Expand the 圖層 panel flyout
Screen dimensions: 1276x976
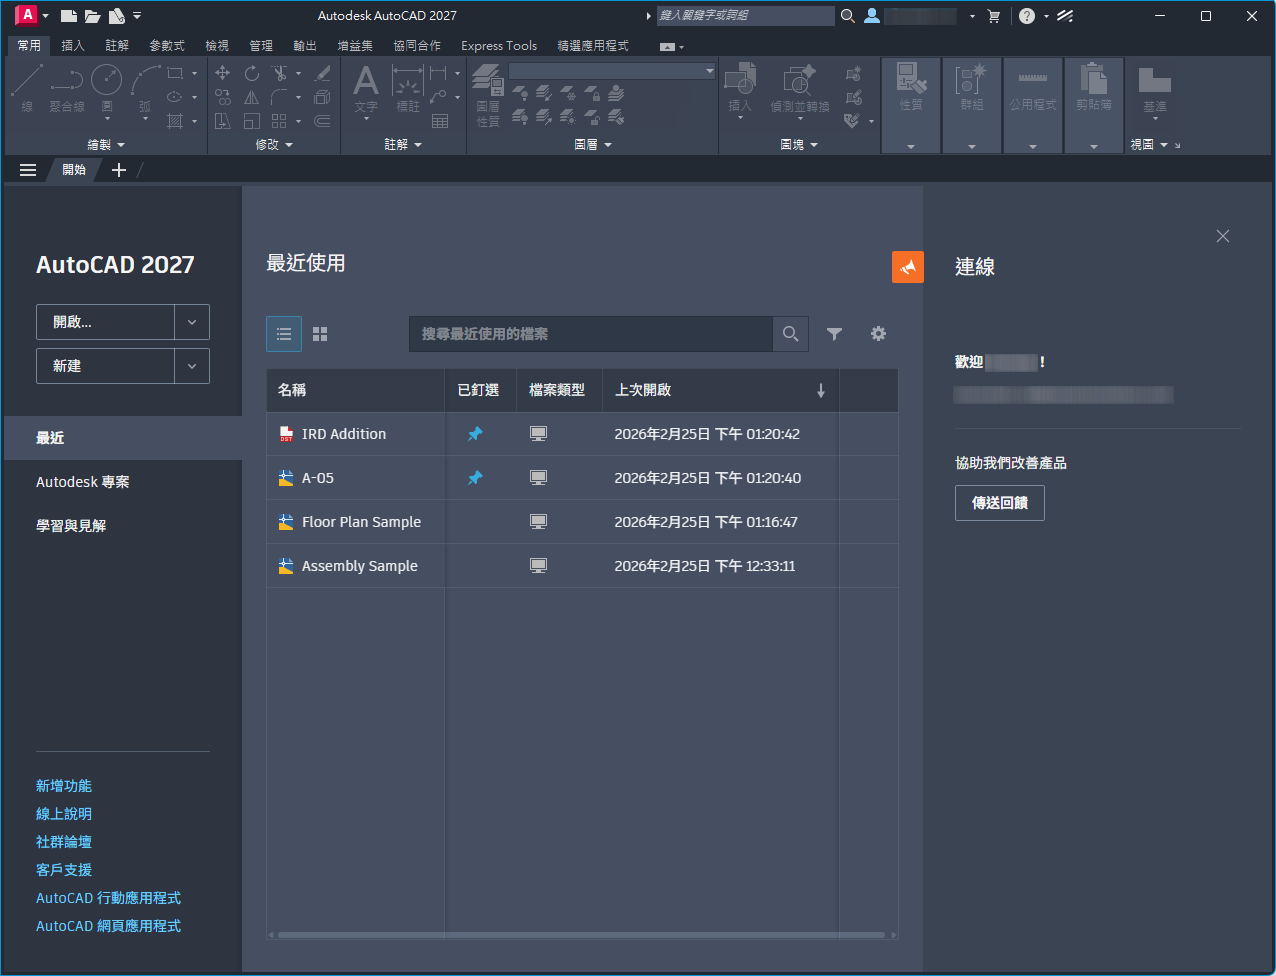pos(593,145)
